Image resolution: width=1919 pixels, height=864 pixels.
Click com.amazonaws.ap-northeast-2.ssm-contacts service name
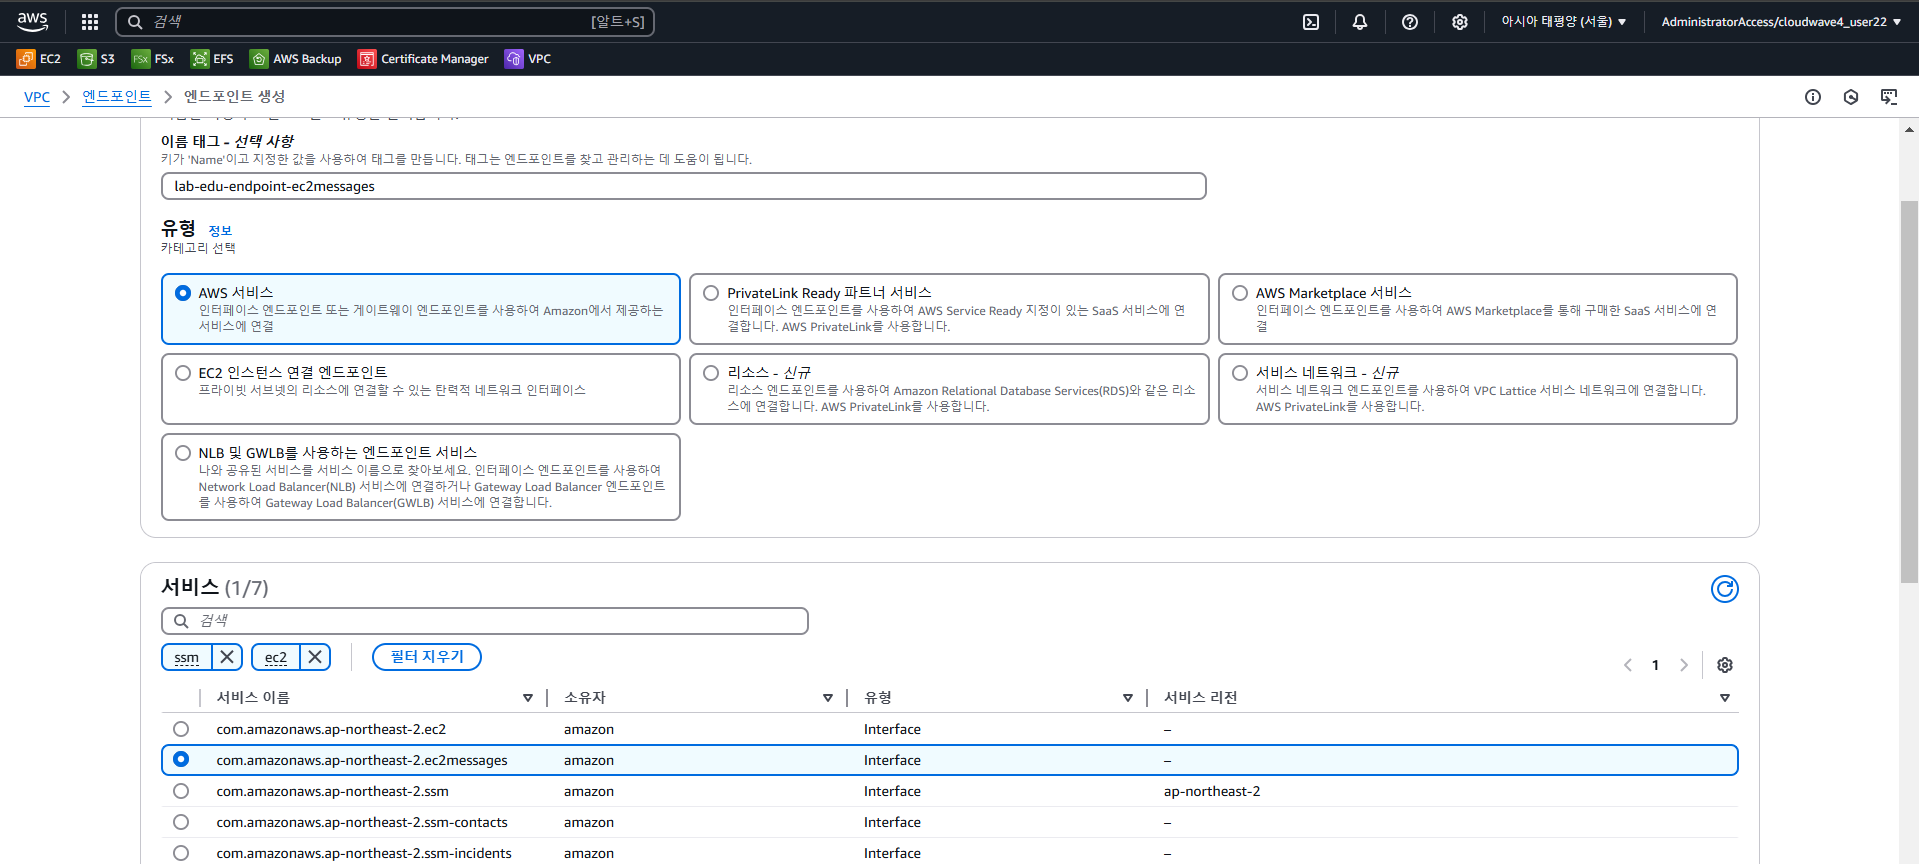[x=362, y=822]
